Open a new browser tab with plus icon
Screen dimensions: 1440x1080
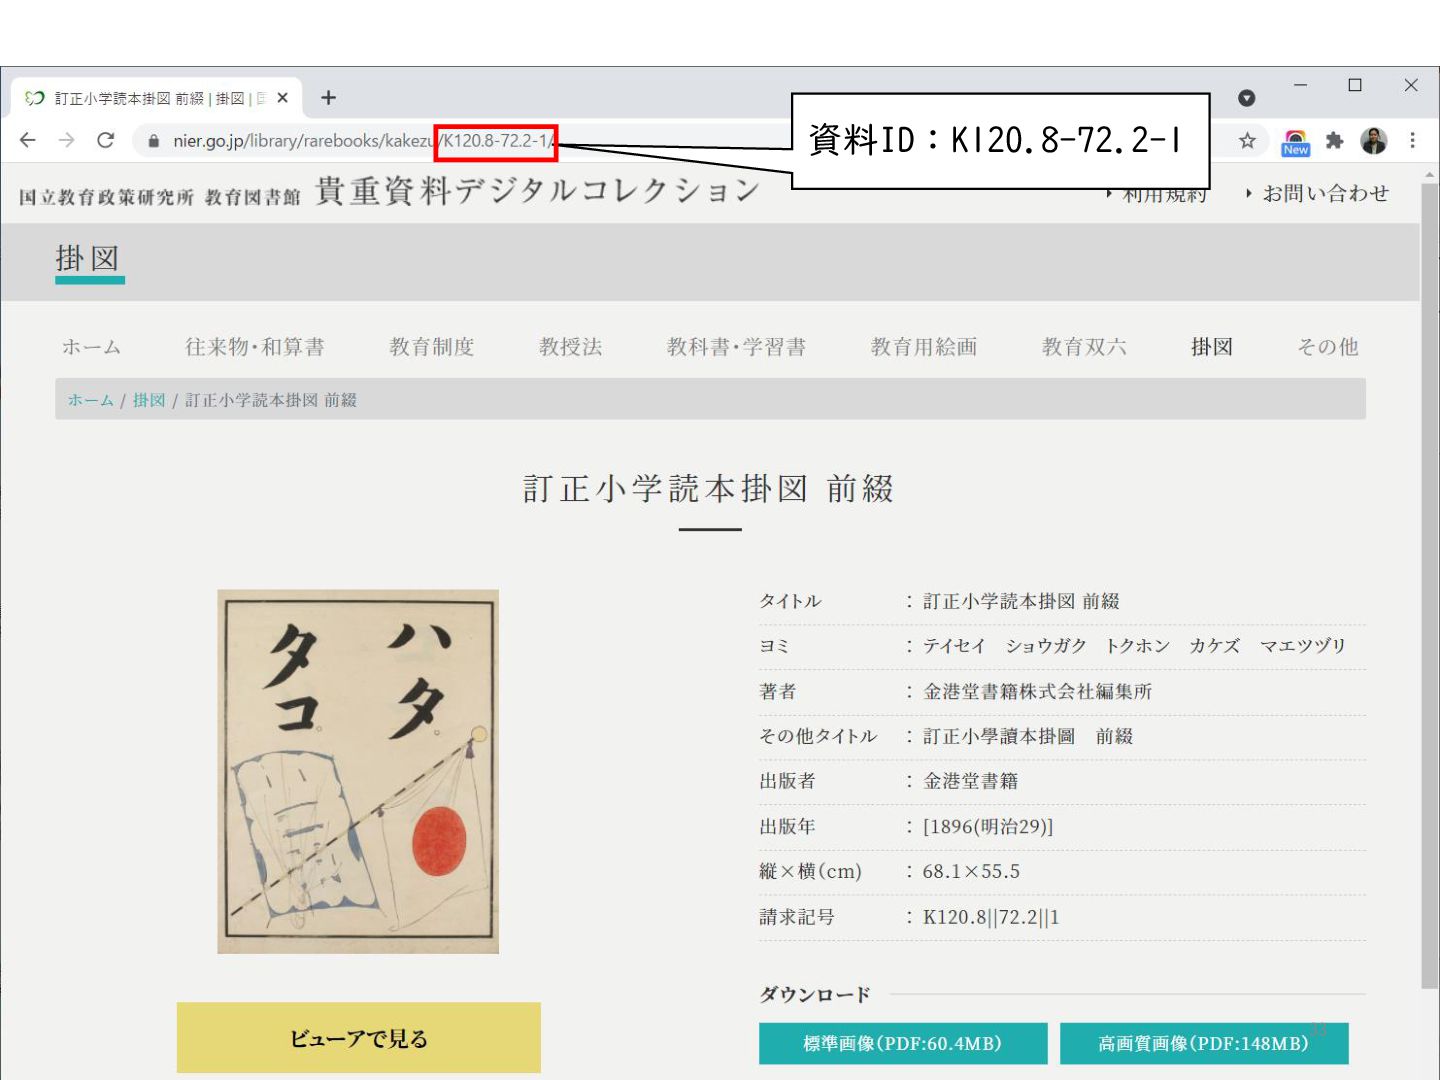click(328, 98)
